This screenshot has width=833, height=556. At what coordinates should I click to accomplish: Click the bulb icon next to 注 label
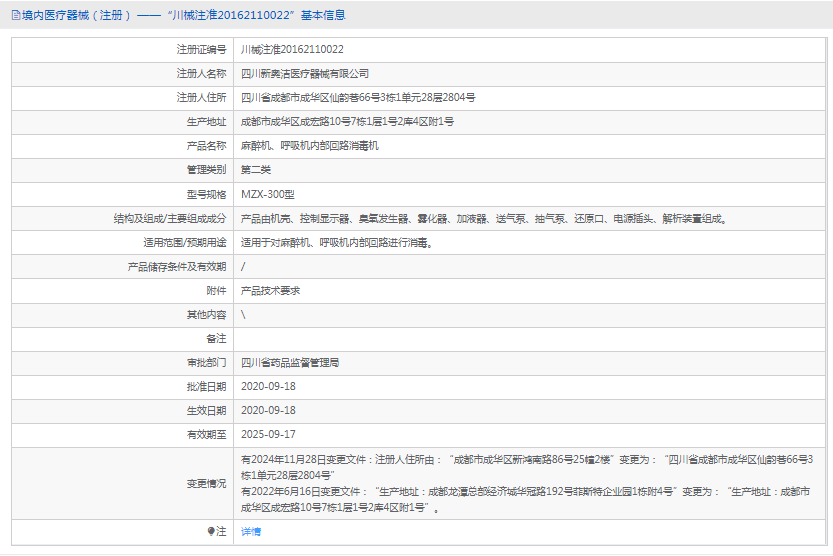tap(211, 531)
